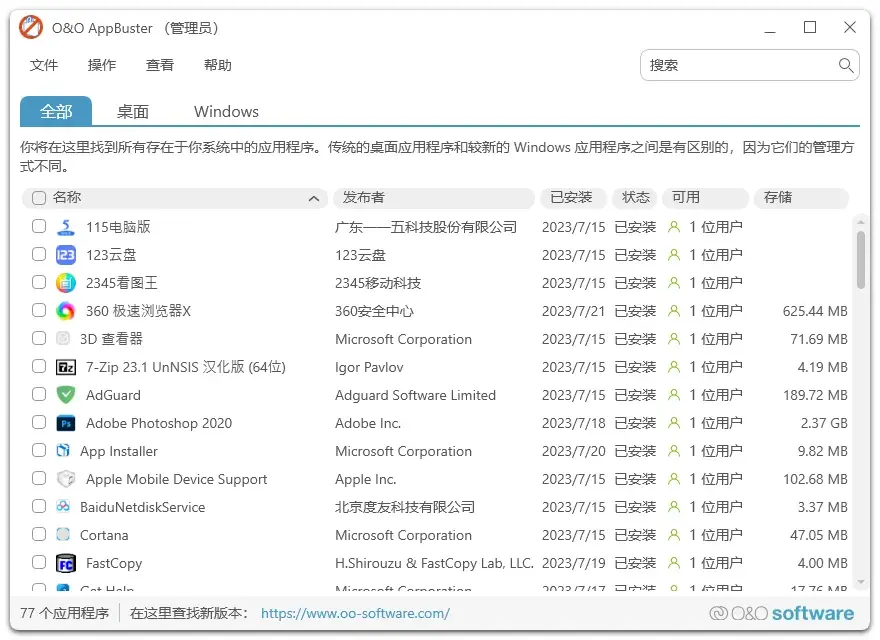880x640 pixels.
Task: Click the vertical scrollbar thumb
Action: pyautogui.click(x=860, y=260)
